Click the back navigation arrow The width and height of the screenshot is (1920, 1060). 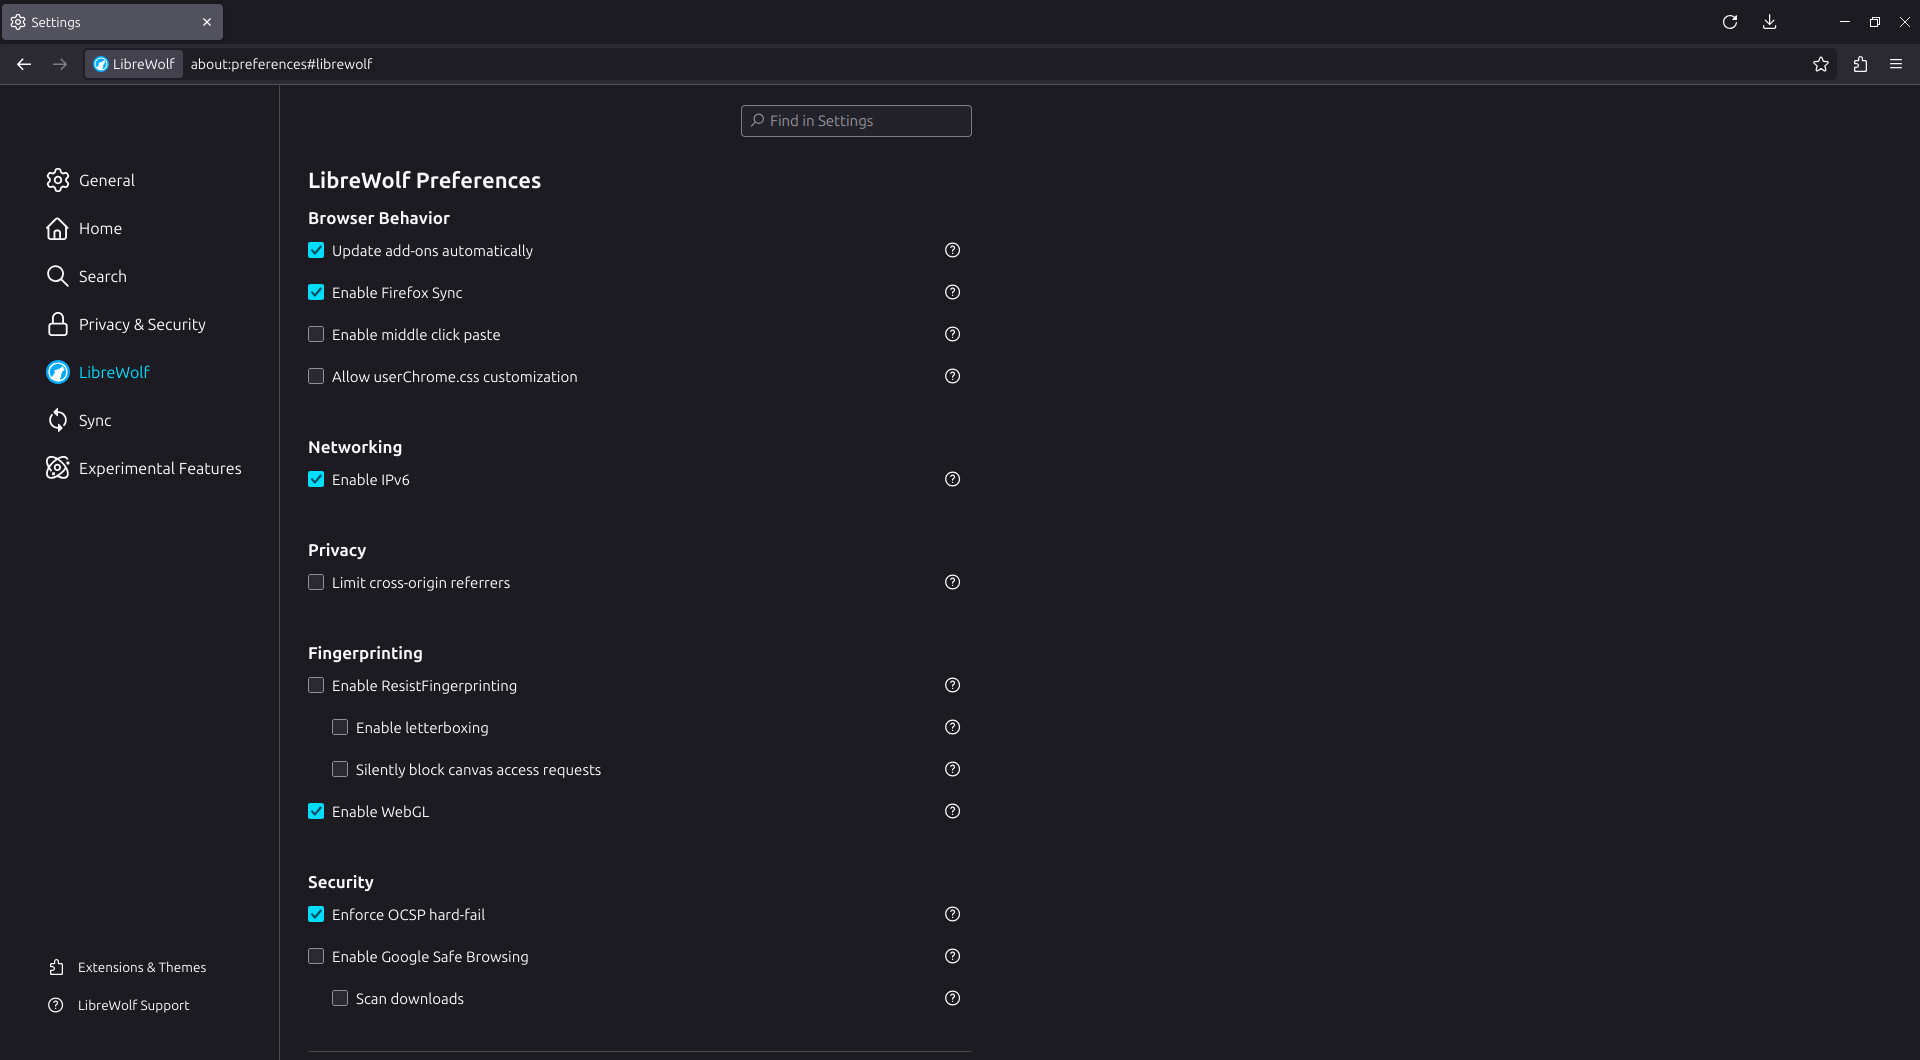[24, 64]
